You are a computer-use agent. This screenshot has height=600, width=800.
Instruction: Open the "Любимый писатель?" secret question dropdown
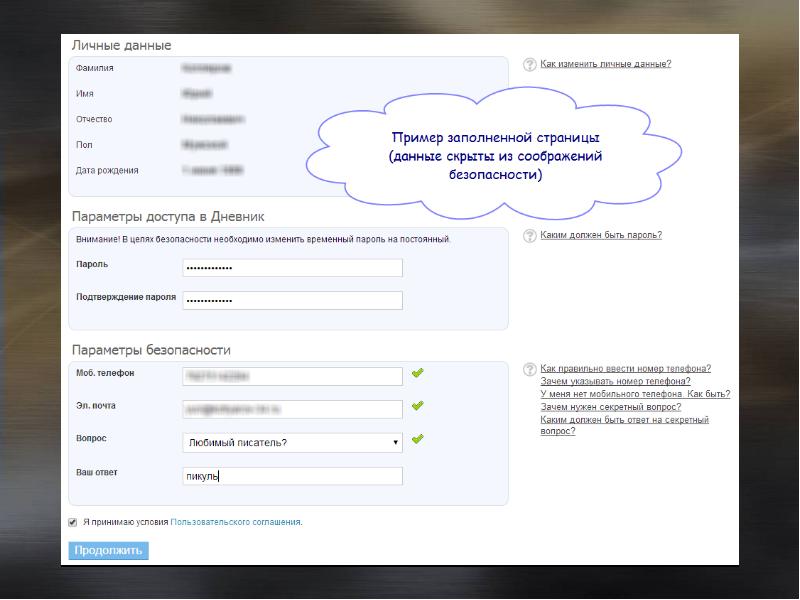[x=292, y=441]
